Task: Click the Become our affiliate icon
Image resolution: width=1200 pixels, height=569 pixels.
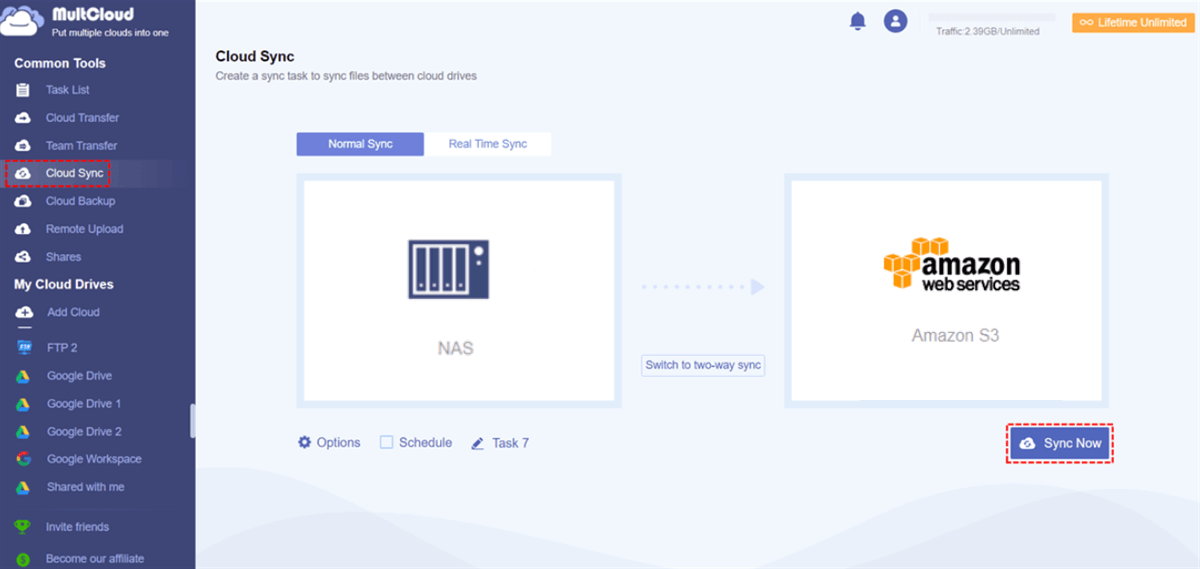Action: [x=24, y=559]
